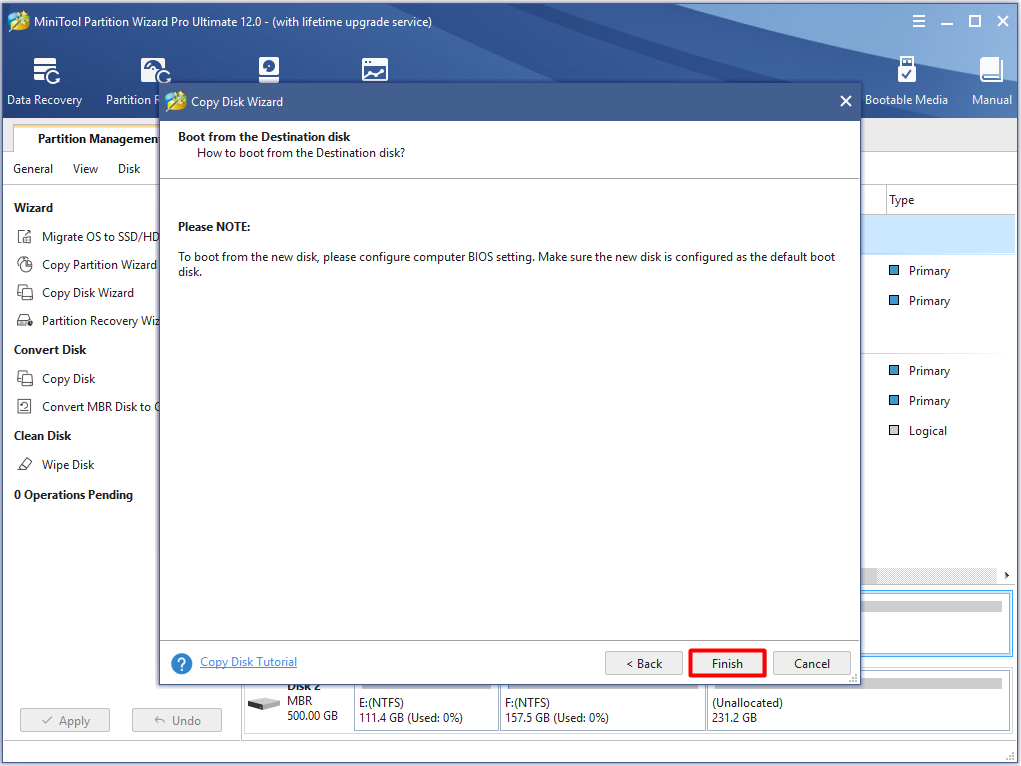This screenshot has width=1021, height=766.
Task: Click Finish to complete the wizard
Action: click(727, 663)
